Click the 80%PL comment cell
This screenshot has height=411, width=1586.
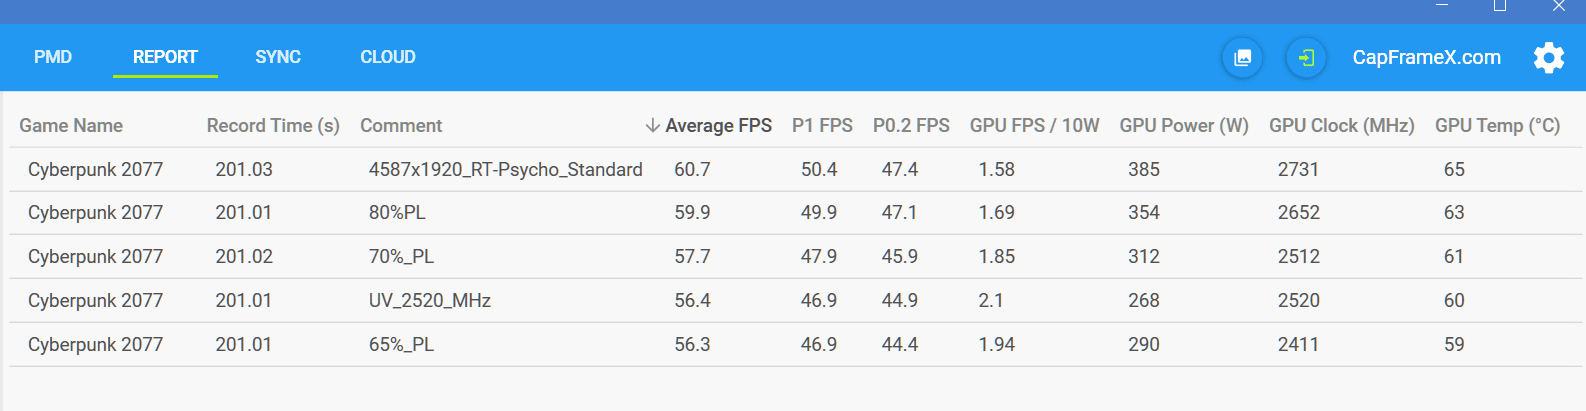point(397,213)
